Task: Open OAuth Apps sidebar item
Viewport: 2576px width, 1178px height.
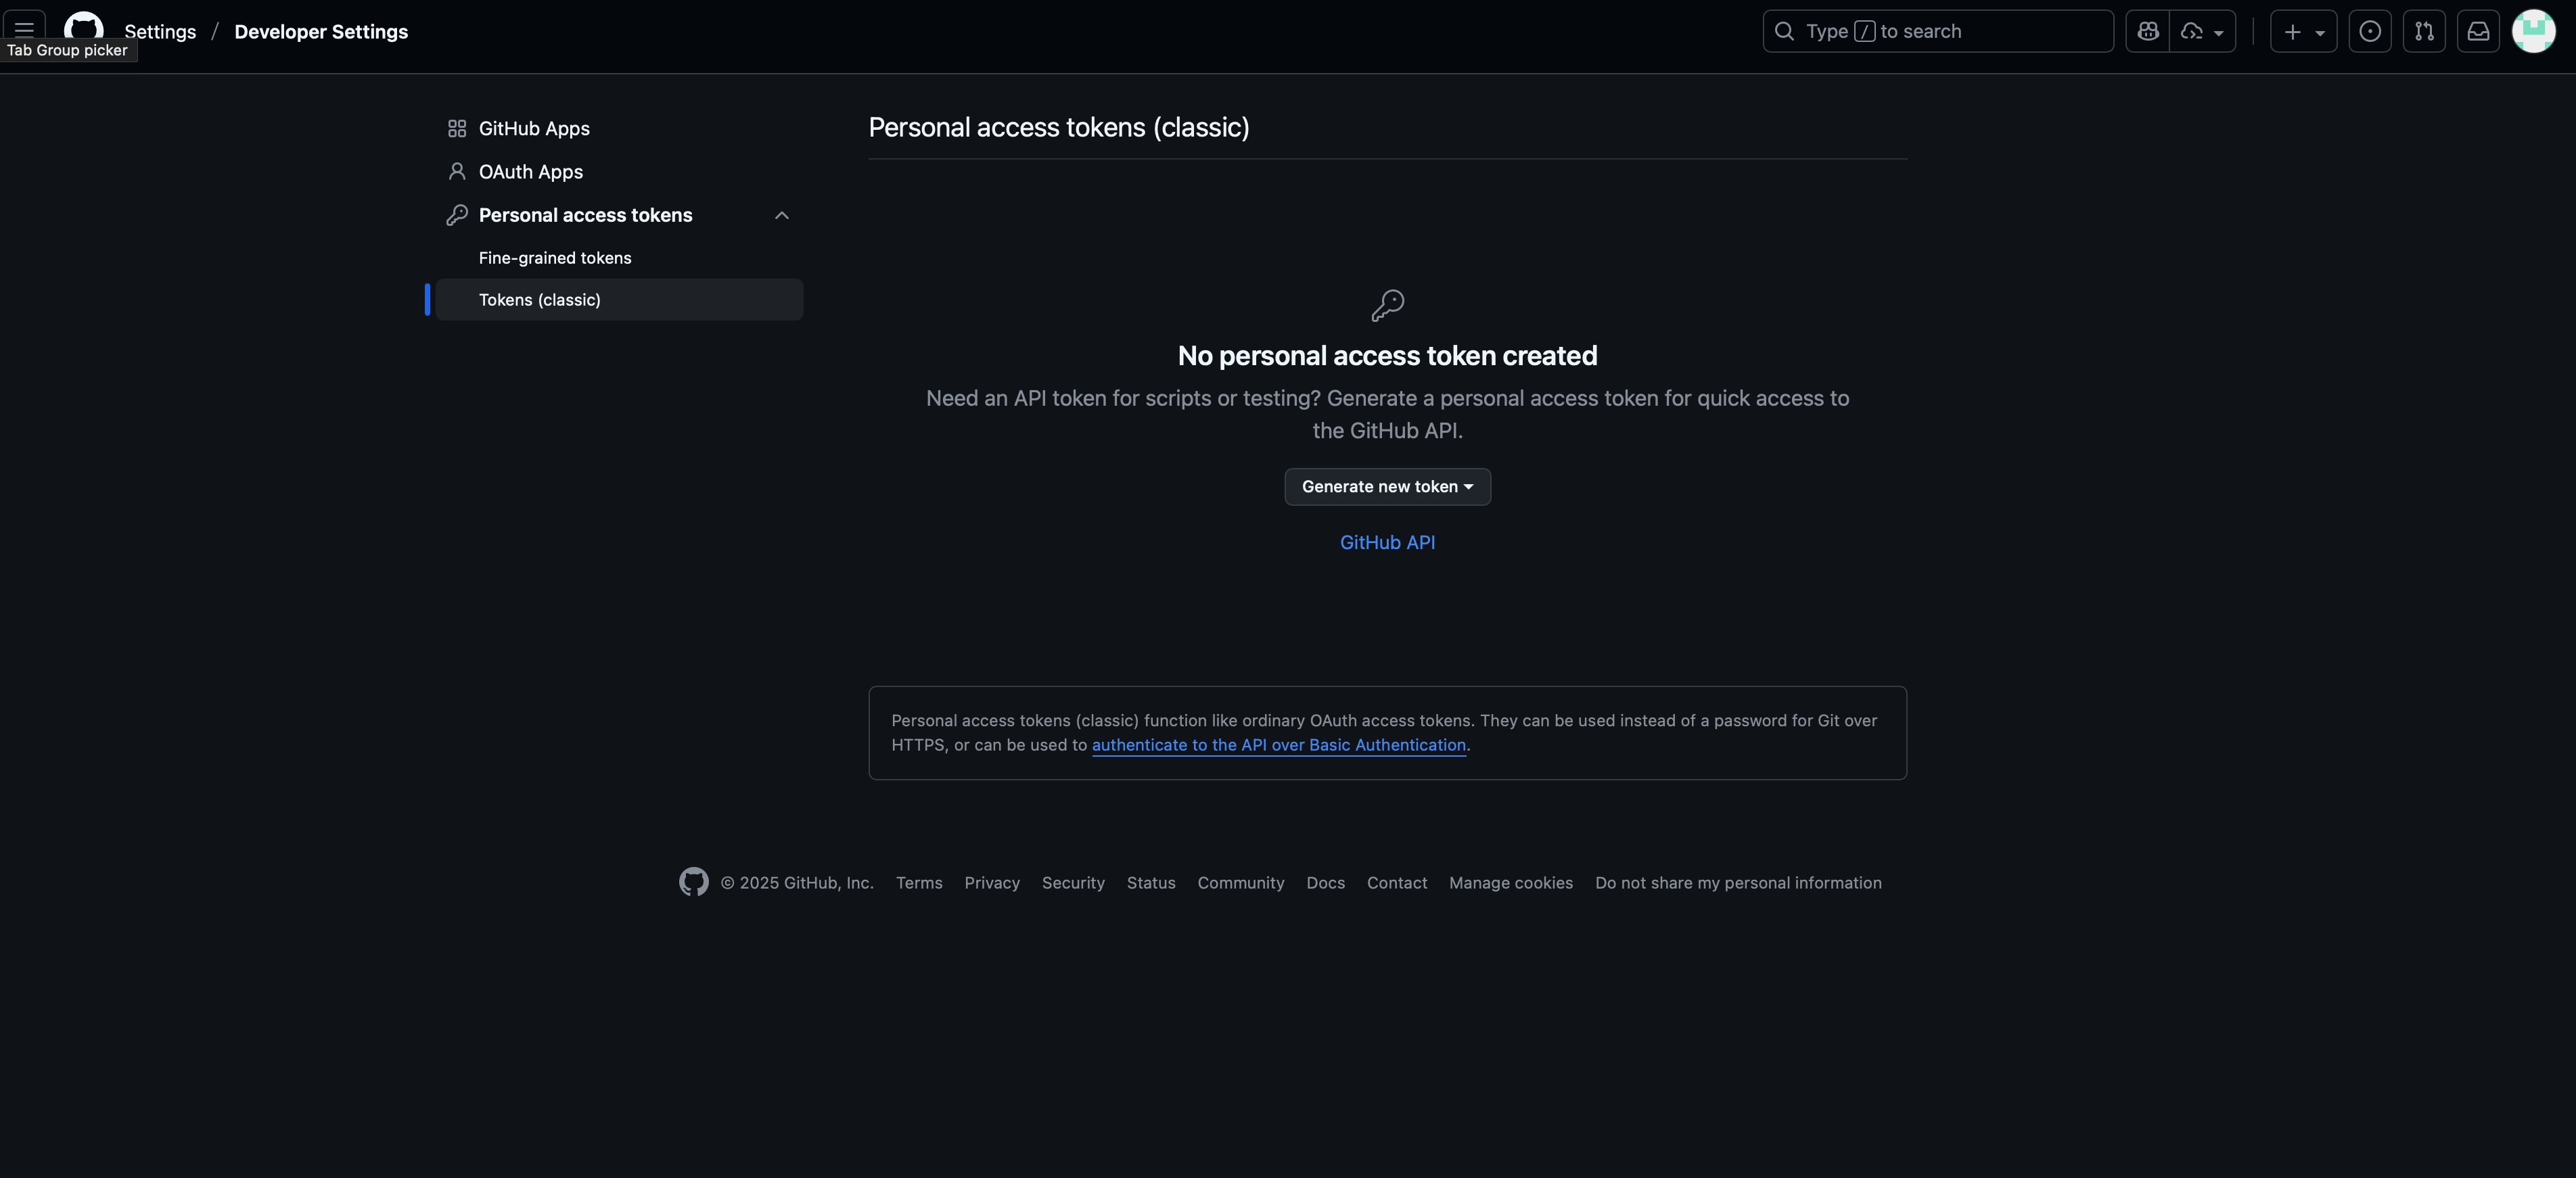Action: click(x=530, y=172)
